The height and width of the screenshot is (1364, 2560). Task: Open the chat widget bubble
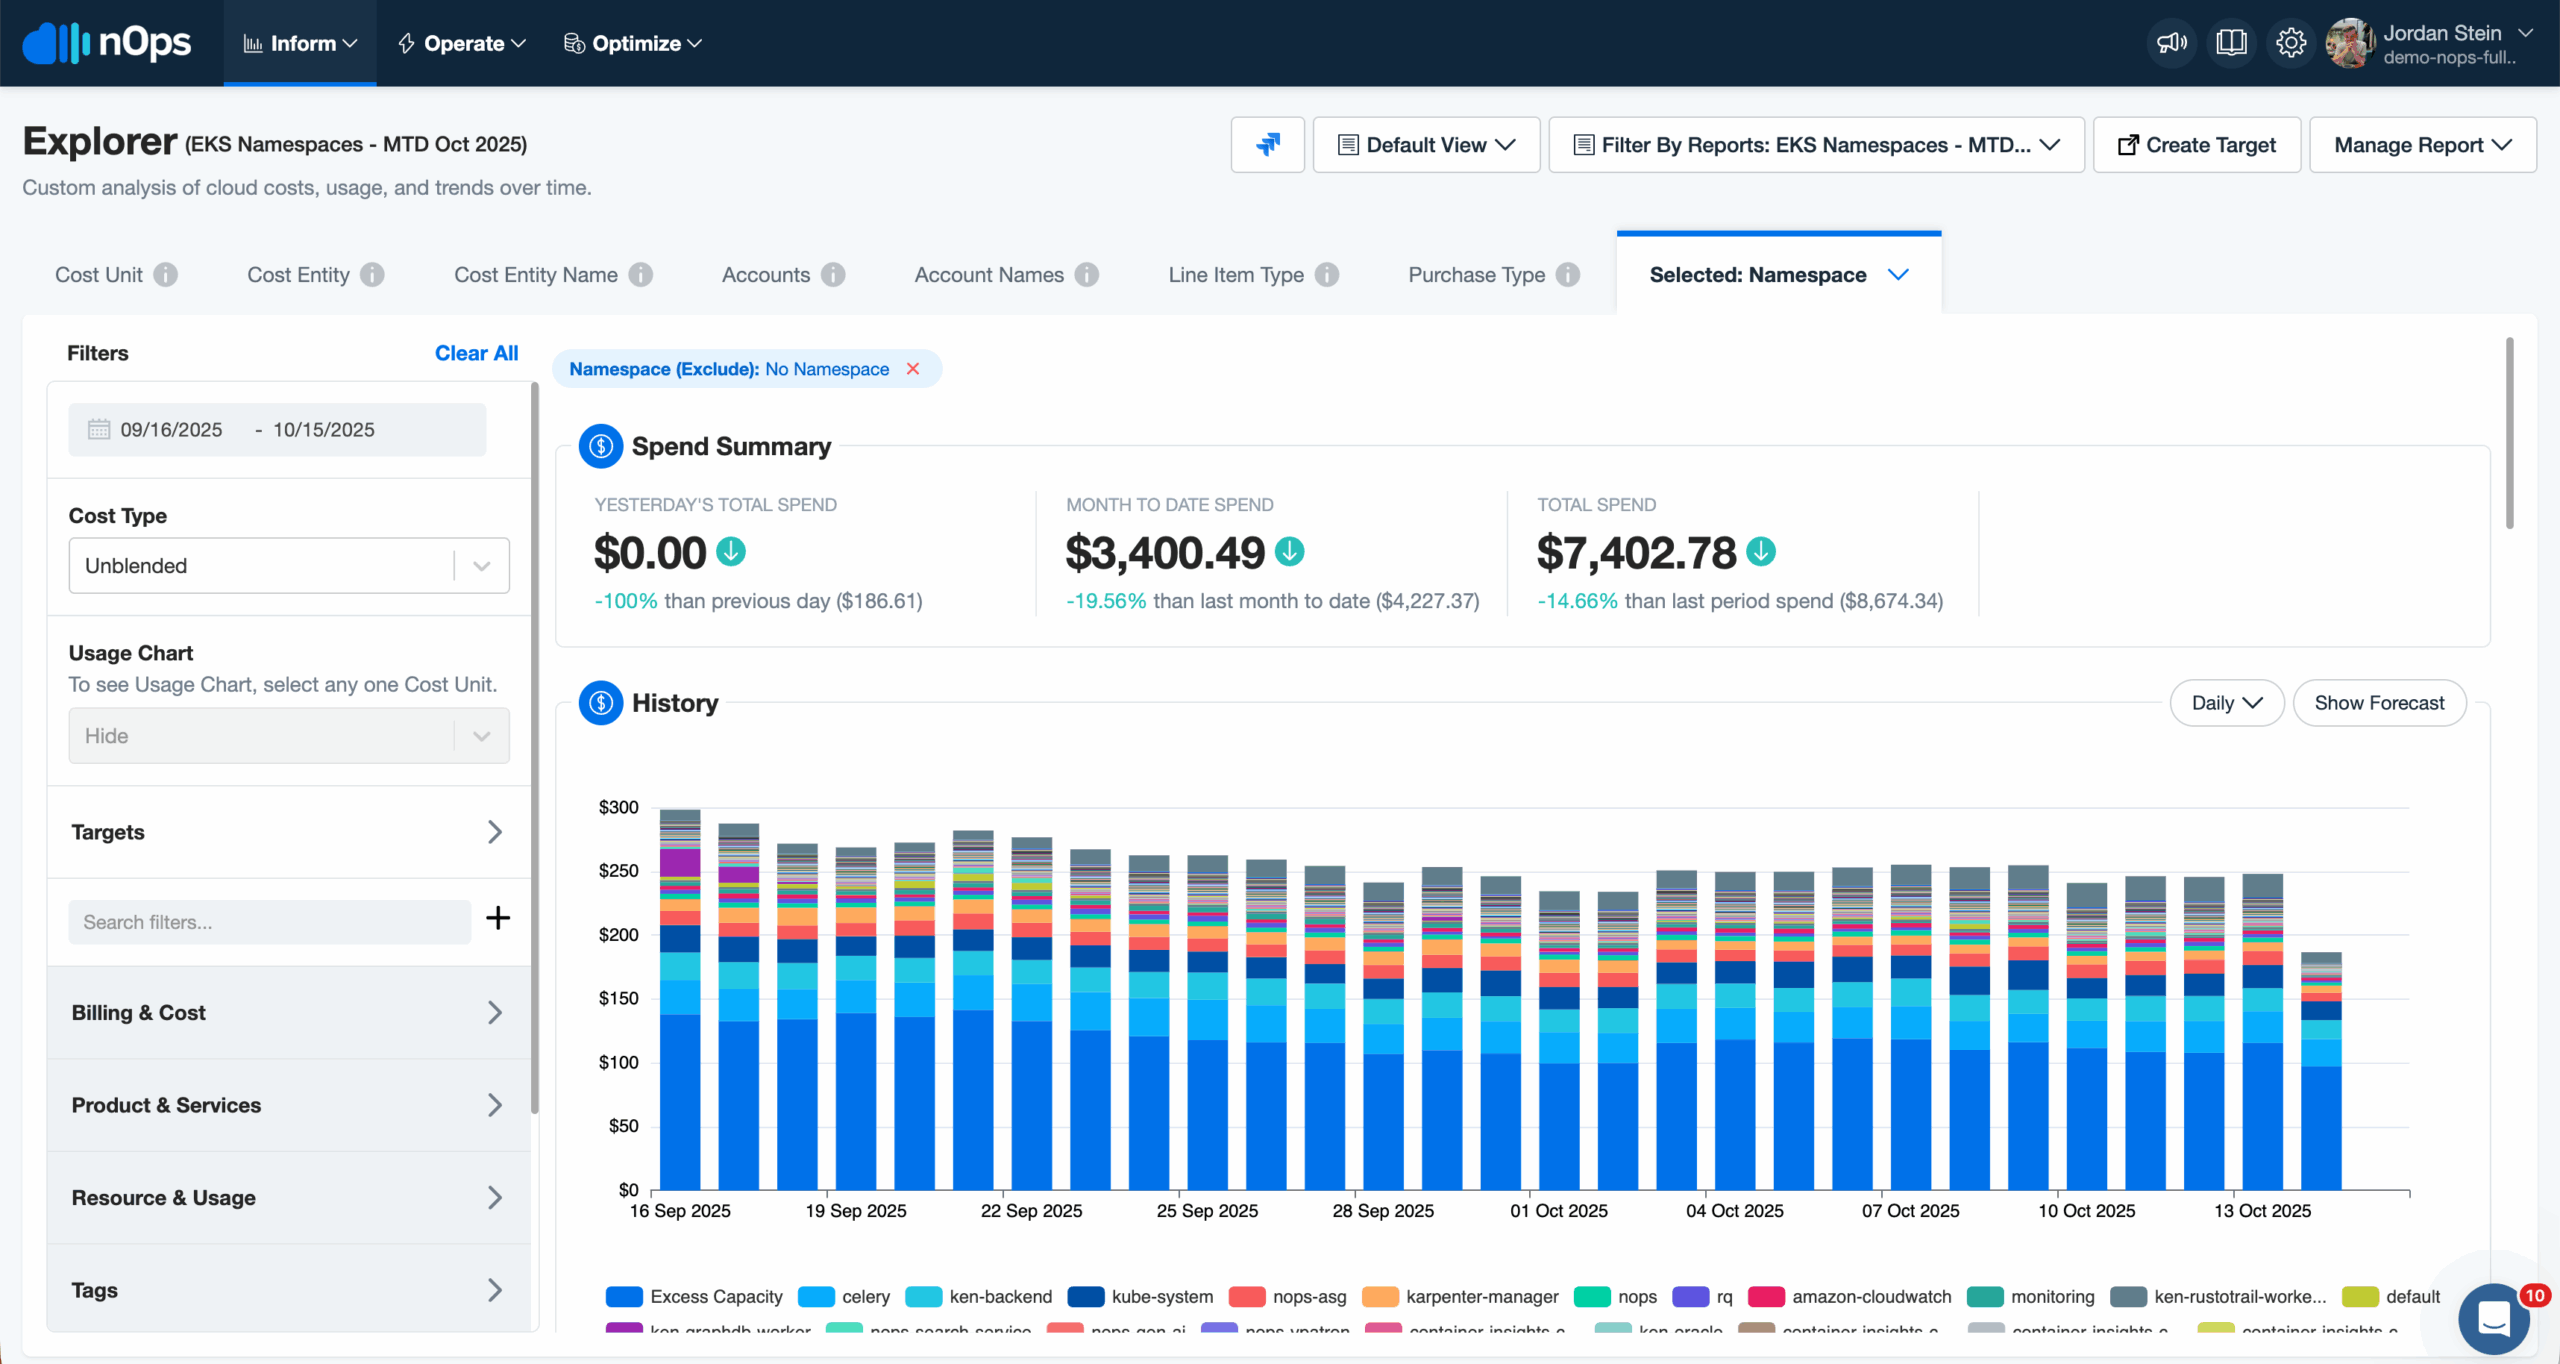(2493, 1318)
